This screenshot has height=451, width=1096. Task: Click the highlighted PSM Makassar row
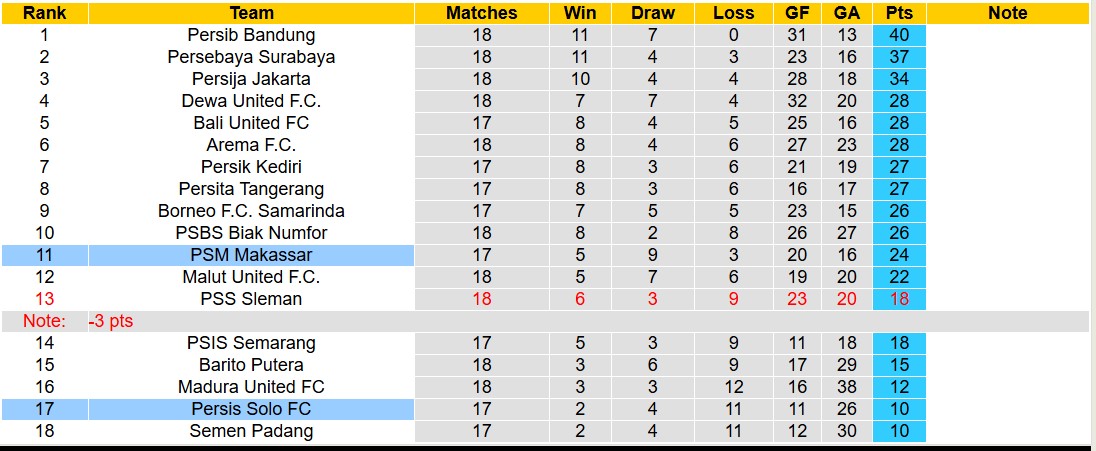click(251, 255)
